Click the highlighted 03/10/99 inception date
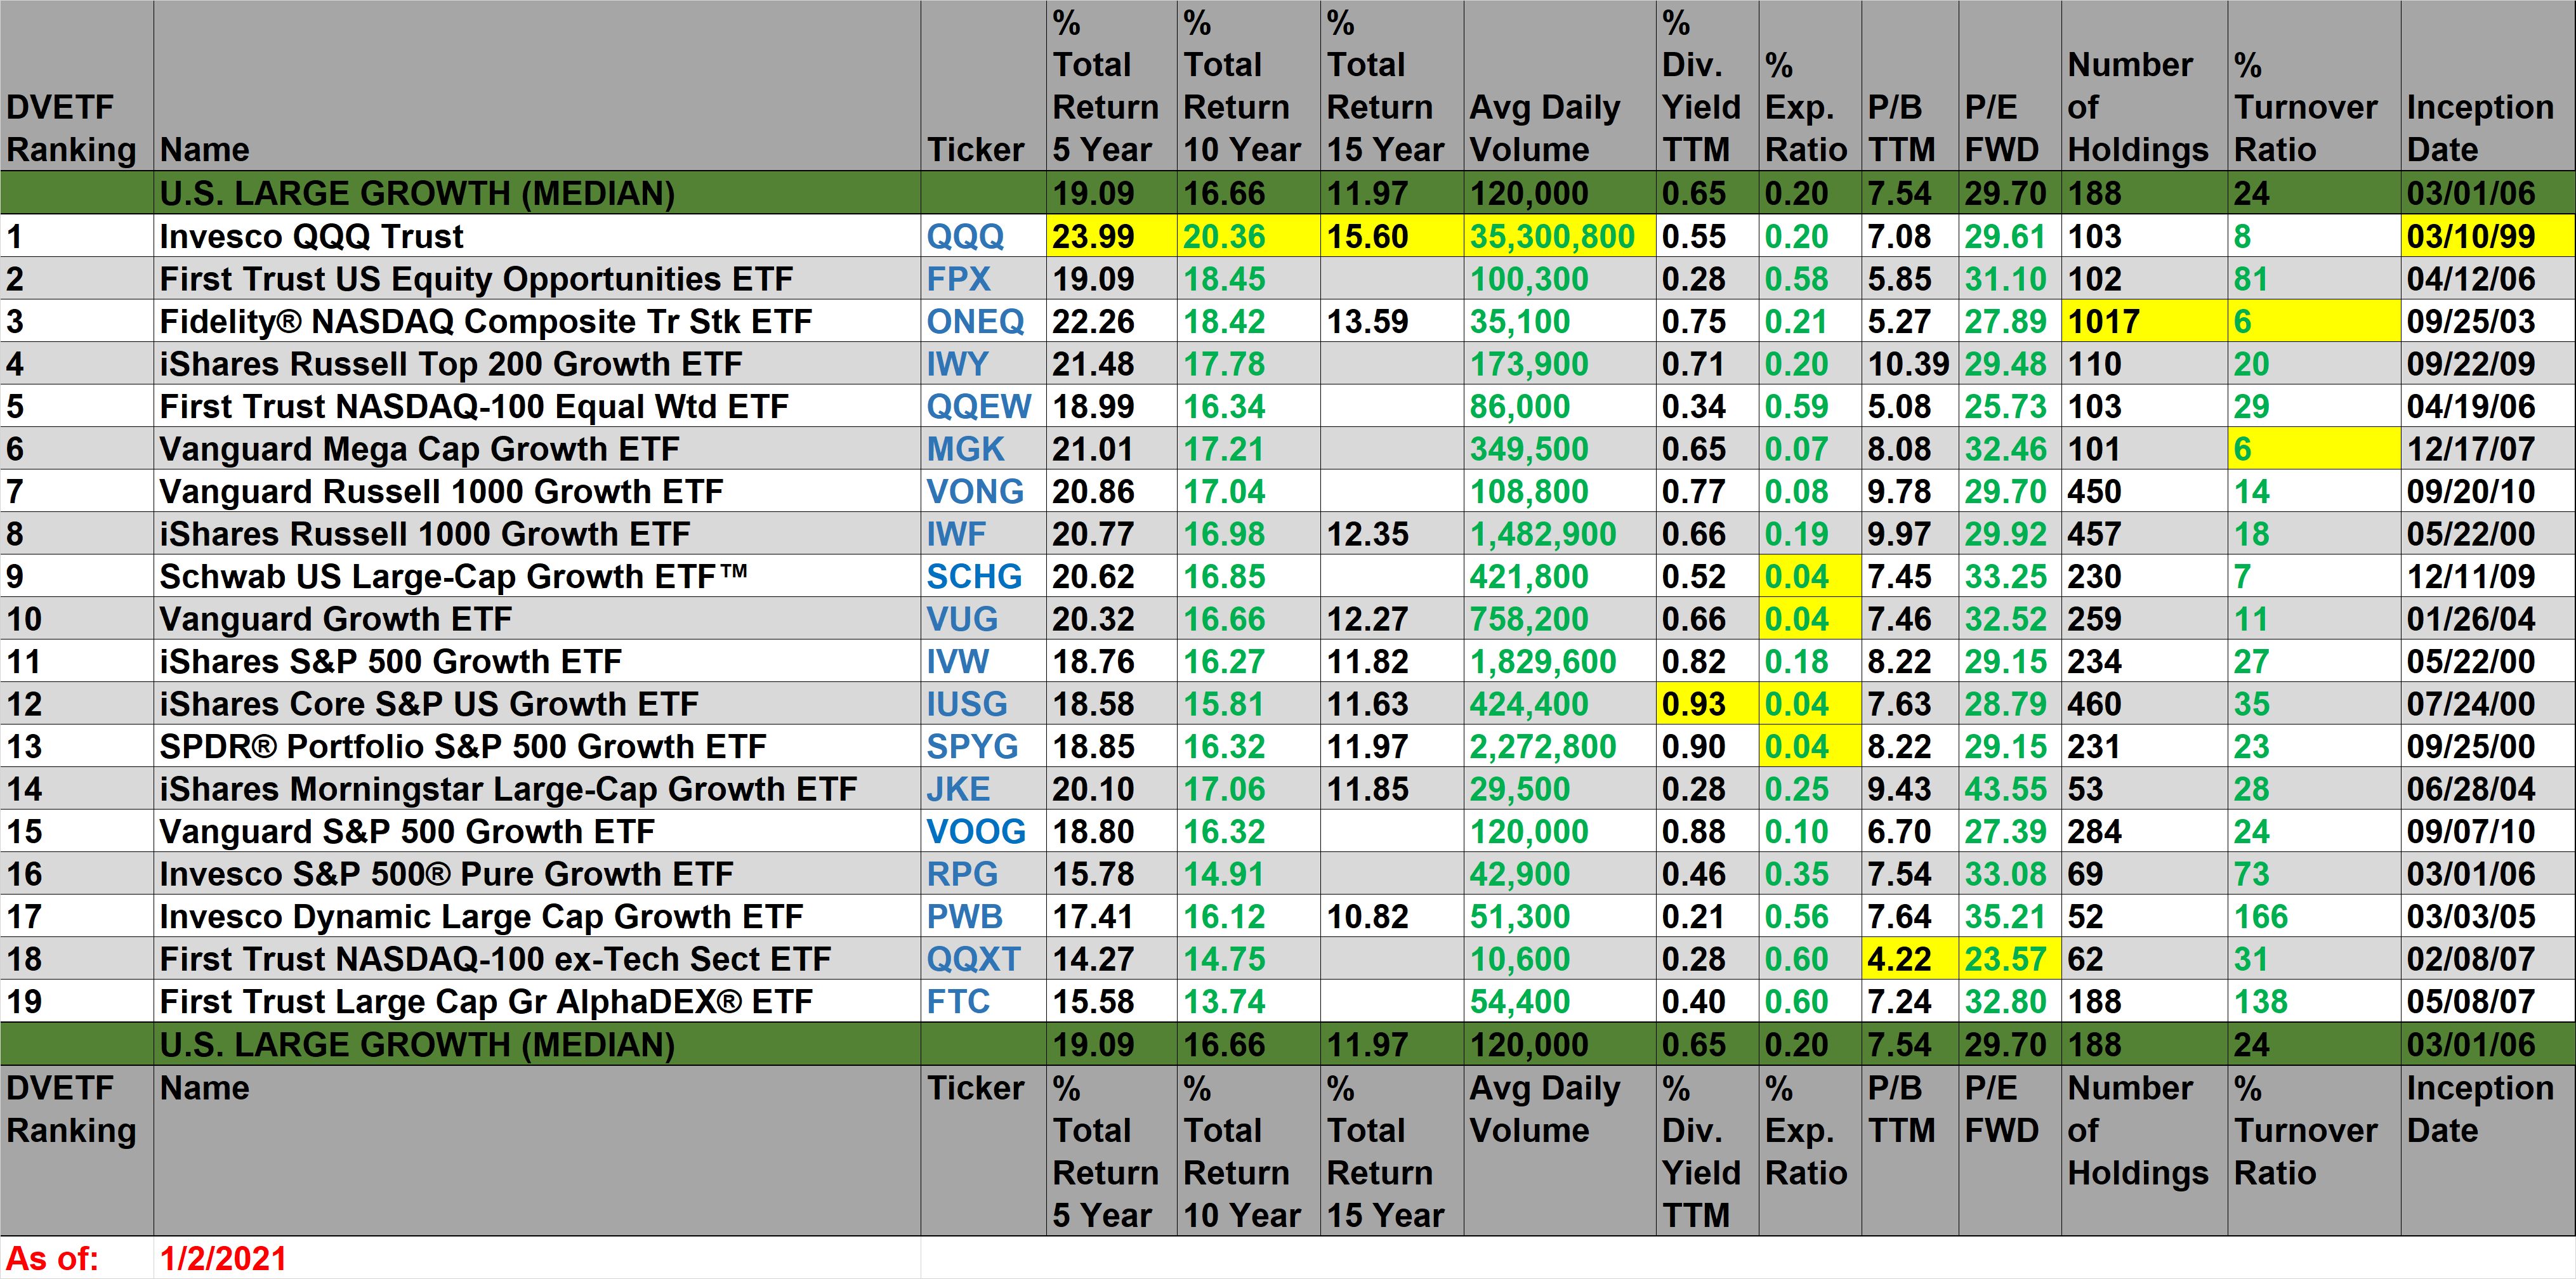 click(x=2487, y=237)
